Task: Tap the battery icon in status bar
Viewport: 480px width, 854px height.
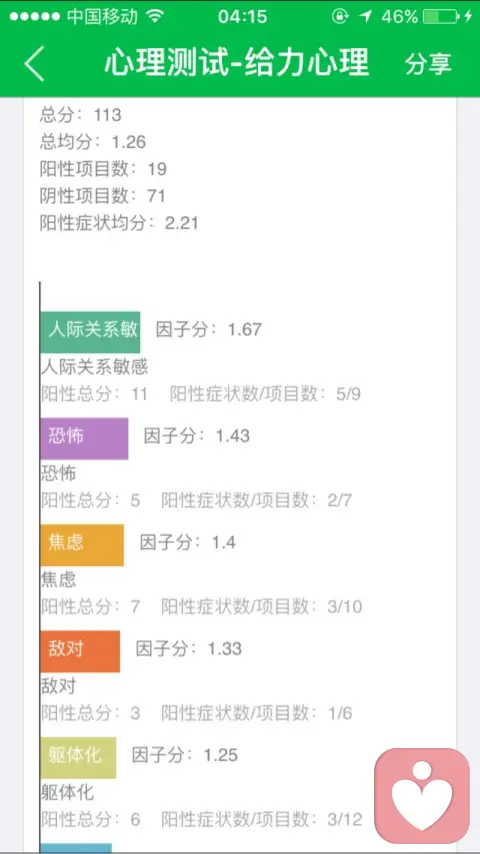Action: tap(440, 17)
